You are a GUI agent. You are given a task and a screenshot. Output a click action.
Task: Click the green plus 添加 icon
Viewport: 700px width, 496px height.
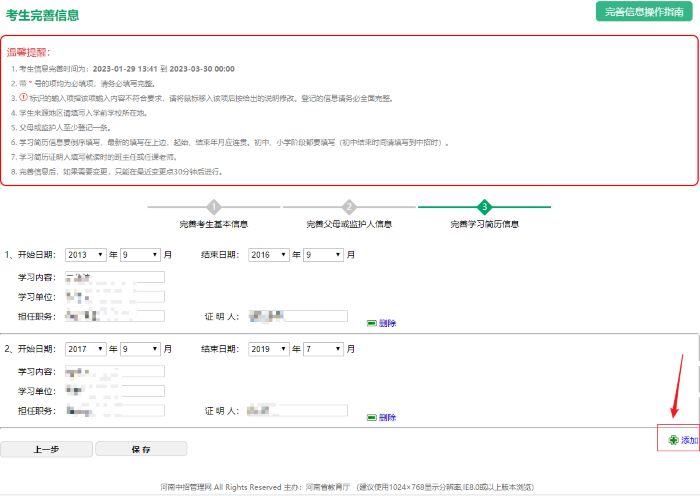(x=673, y=440)
